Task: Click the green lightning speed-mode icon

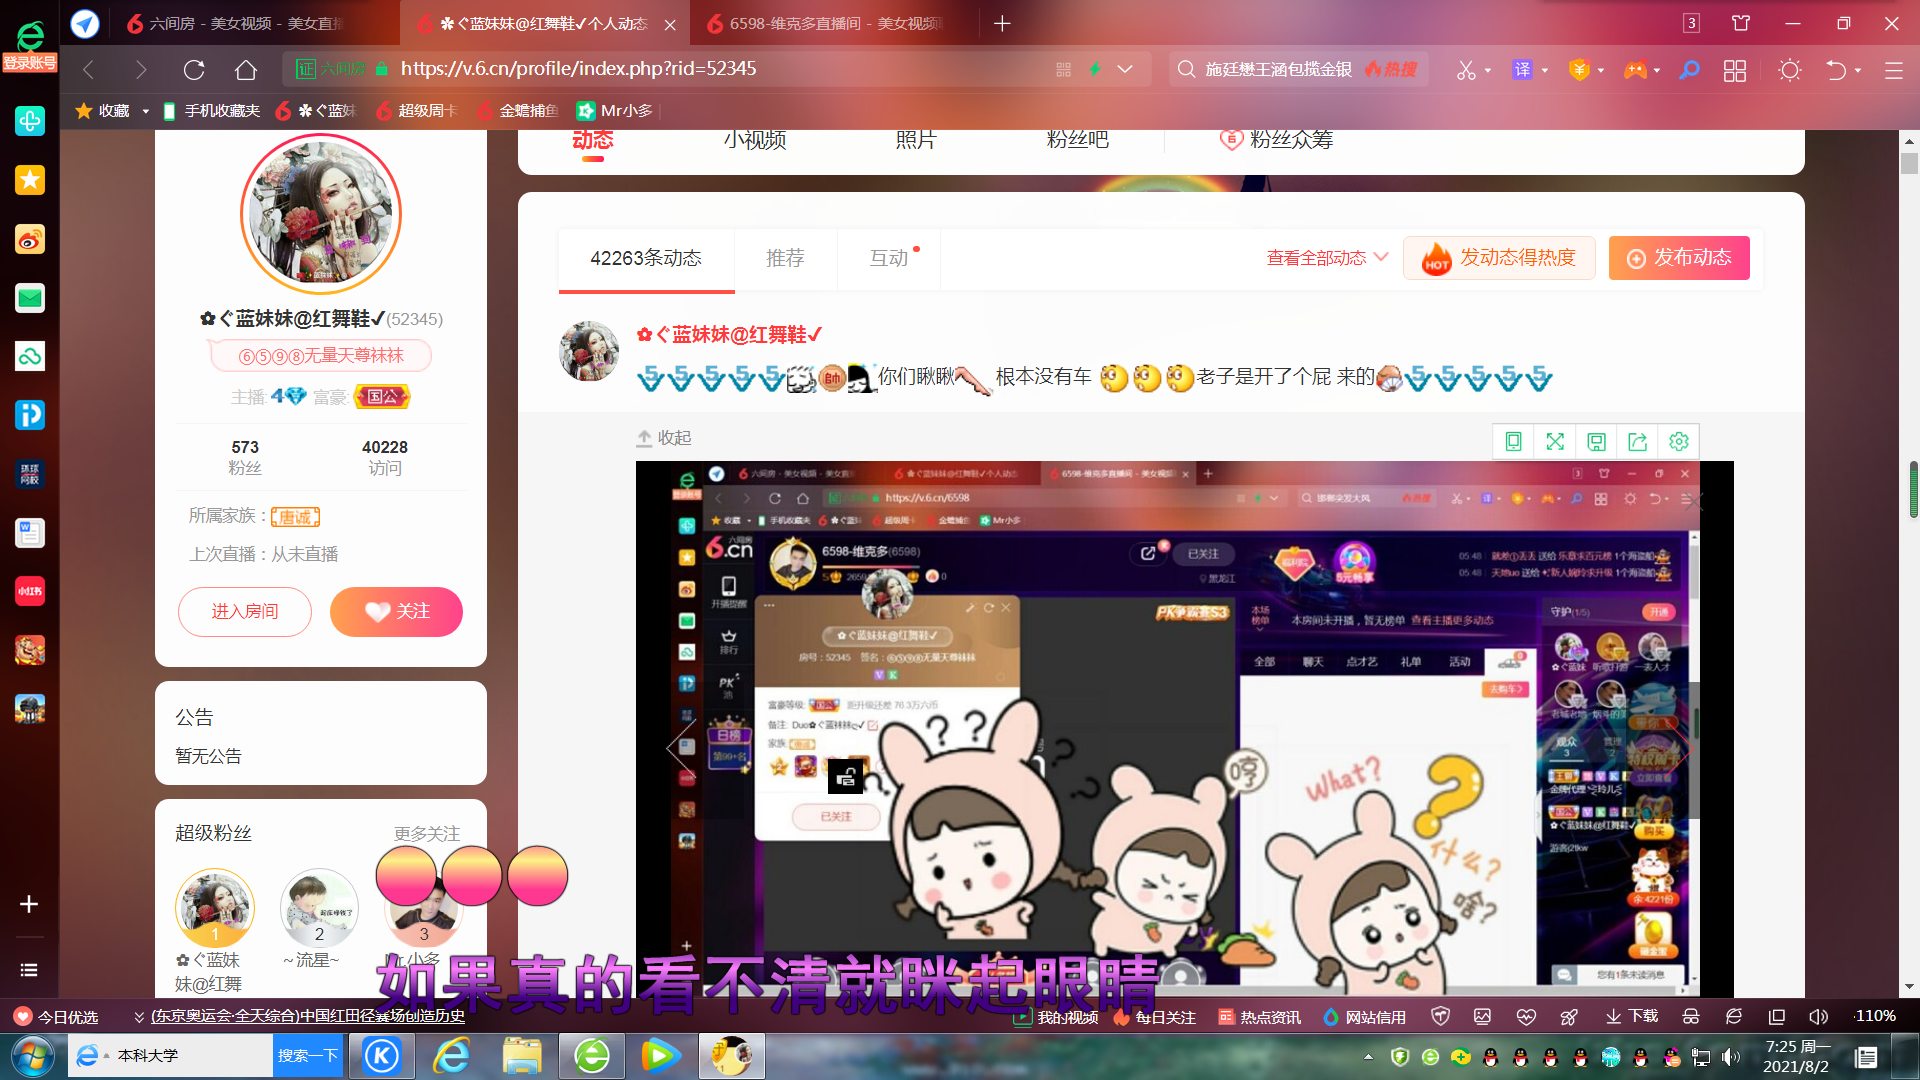Action: (1095, 69)
